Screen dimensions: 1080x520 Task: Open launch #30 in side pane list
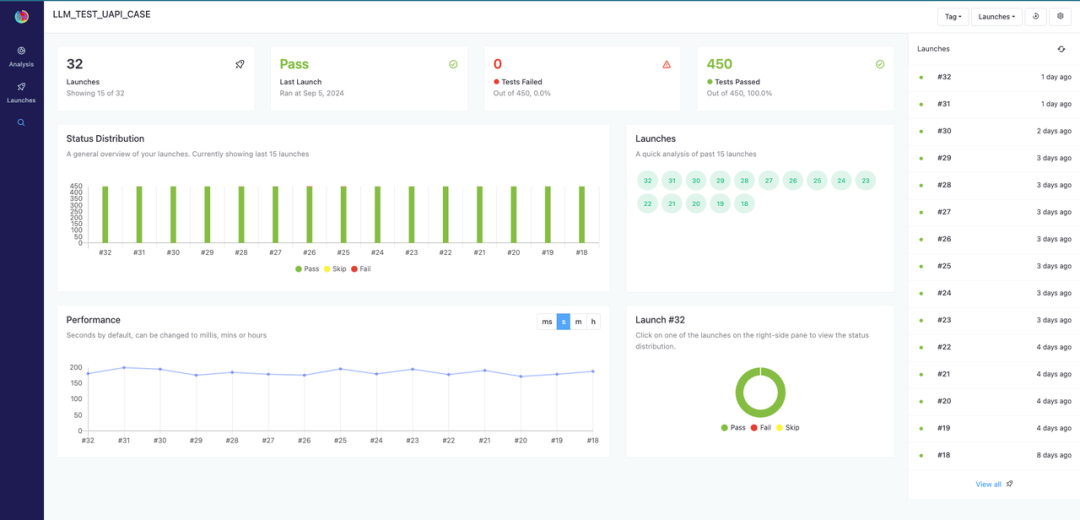click(994, 131)
